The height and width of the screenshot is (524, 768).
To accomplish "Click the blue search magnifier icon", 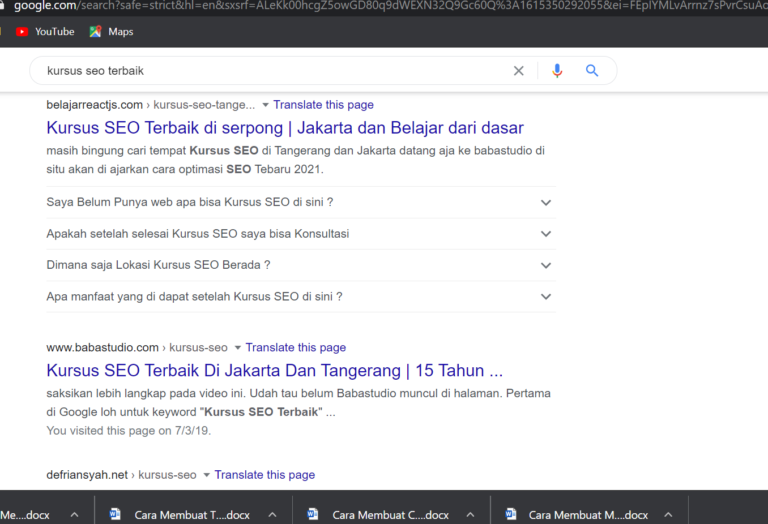I will click(592, 71).
